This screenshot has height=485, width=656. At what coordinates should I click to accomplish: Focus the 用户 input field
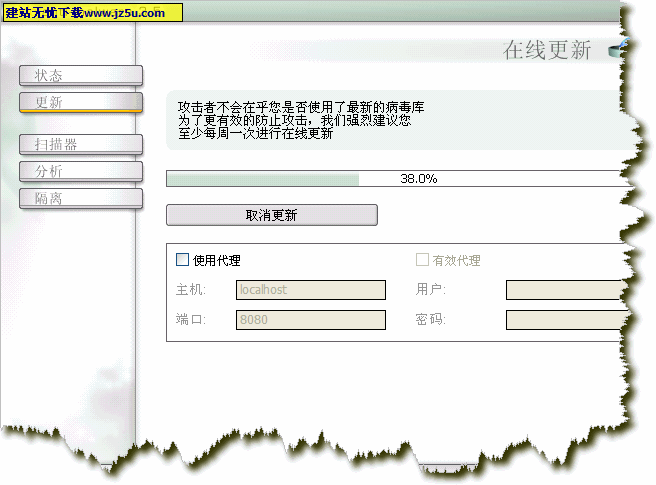566,290
